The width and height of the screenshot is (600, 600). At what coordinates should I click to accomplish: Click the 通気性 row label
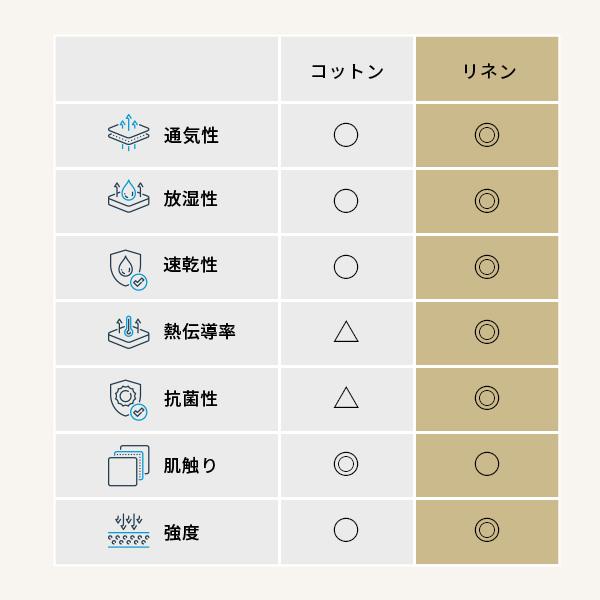point(191,135)
